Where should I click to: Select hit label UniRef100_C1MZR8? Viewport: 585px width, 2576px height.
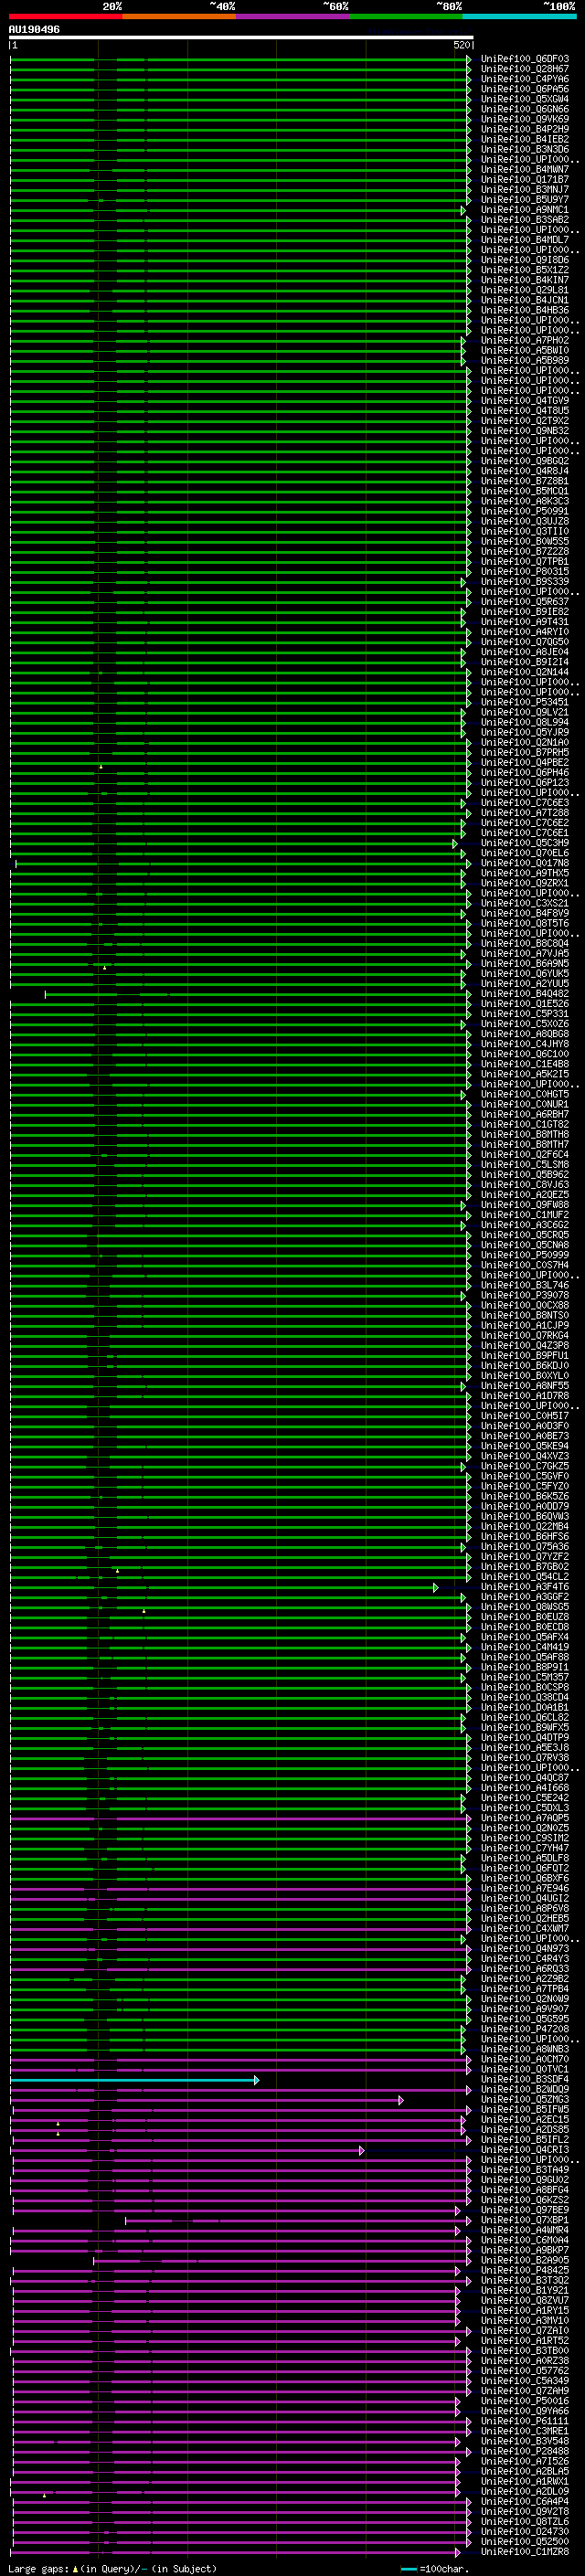(525, 2551)
